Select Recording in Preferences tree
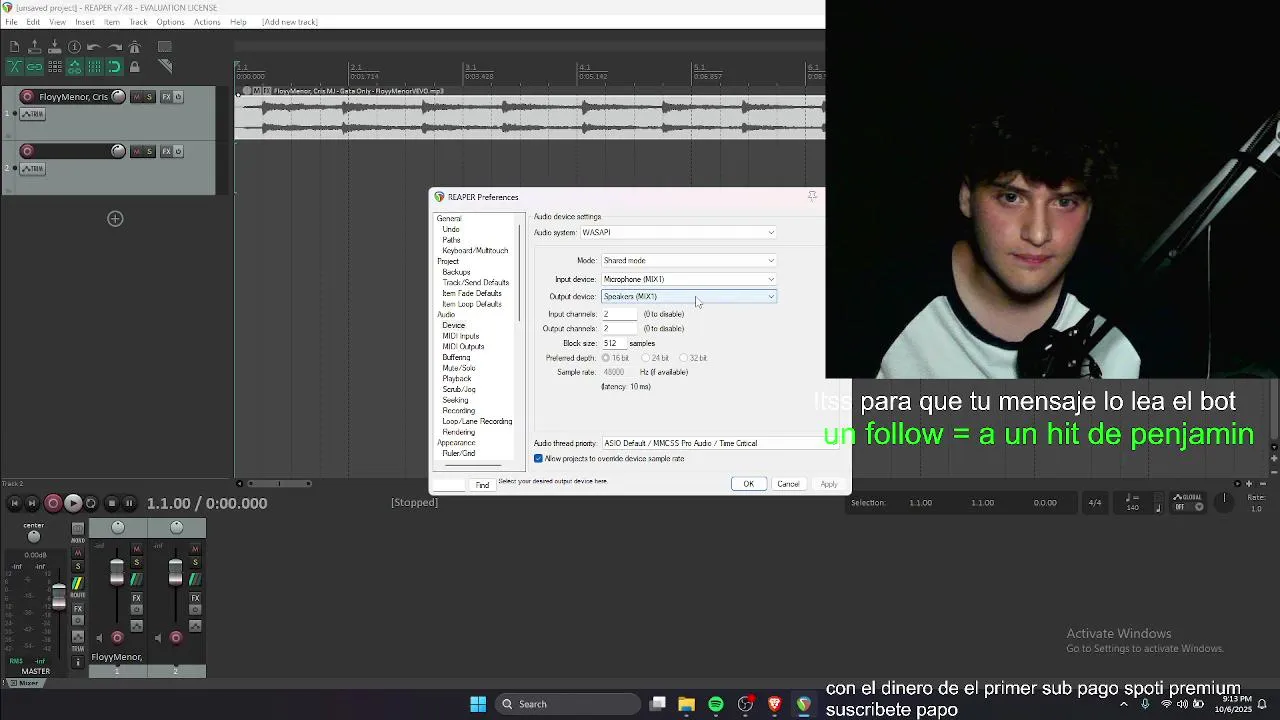Viewport: 1280px width, 720px height. (459, 411)
